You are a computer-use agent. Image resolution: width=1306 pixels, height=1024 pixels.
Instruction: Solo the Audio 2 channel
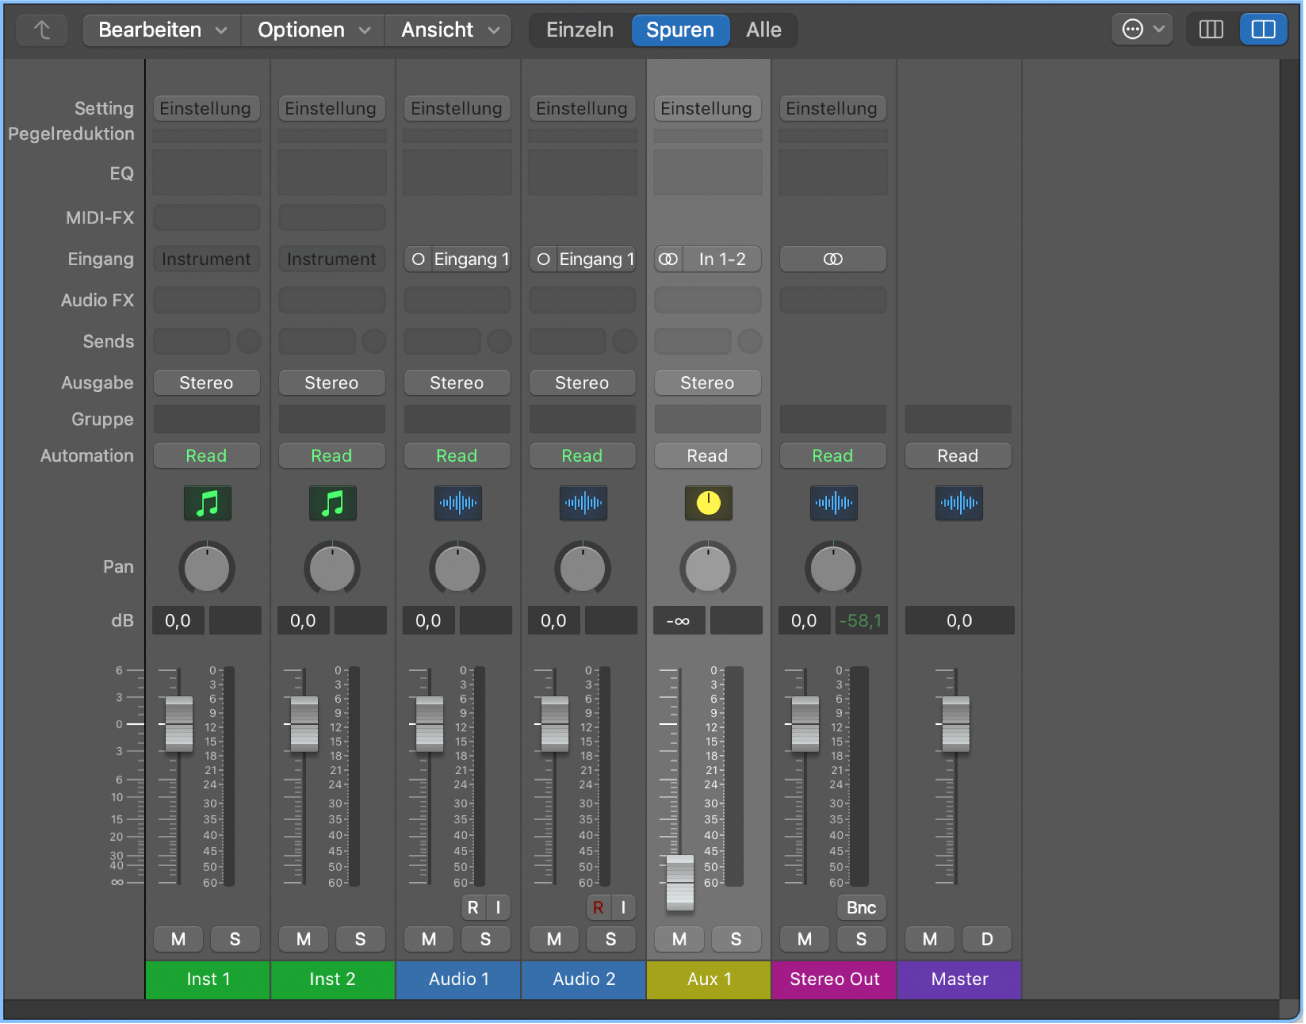(611, 939)
